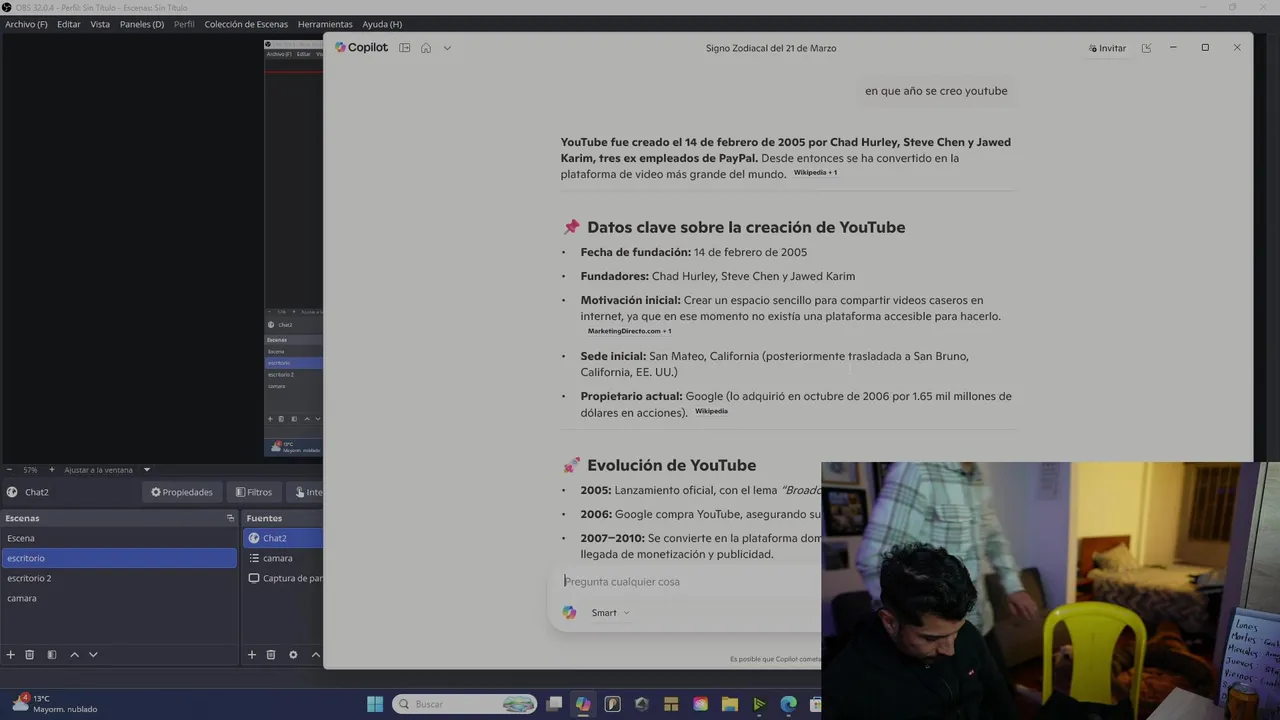Open the Editar menu in OBS
1280x720 pixels.
[x=69, y=24]
